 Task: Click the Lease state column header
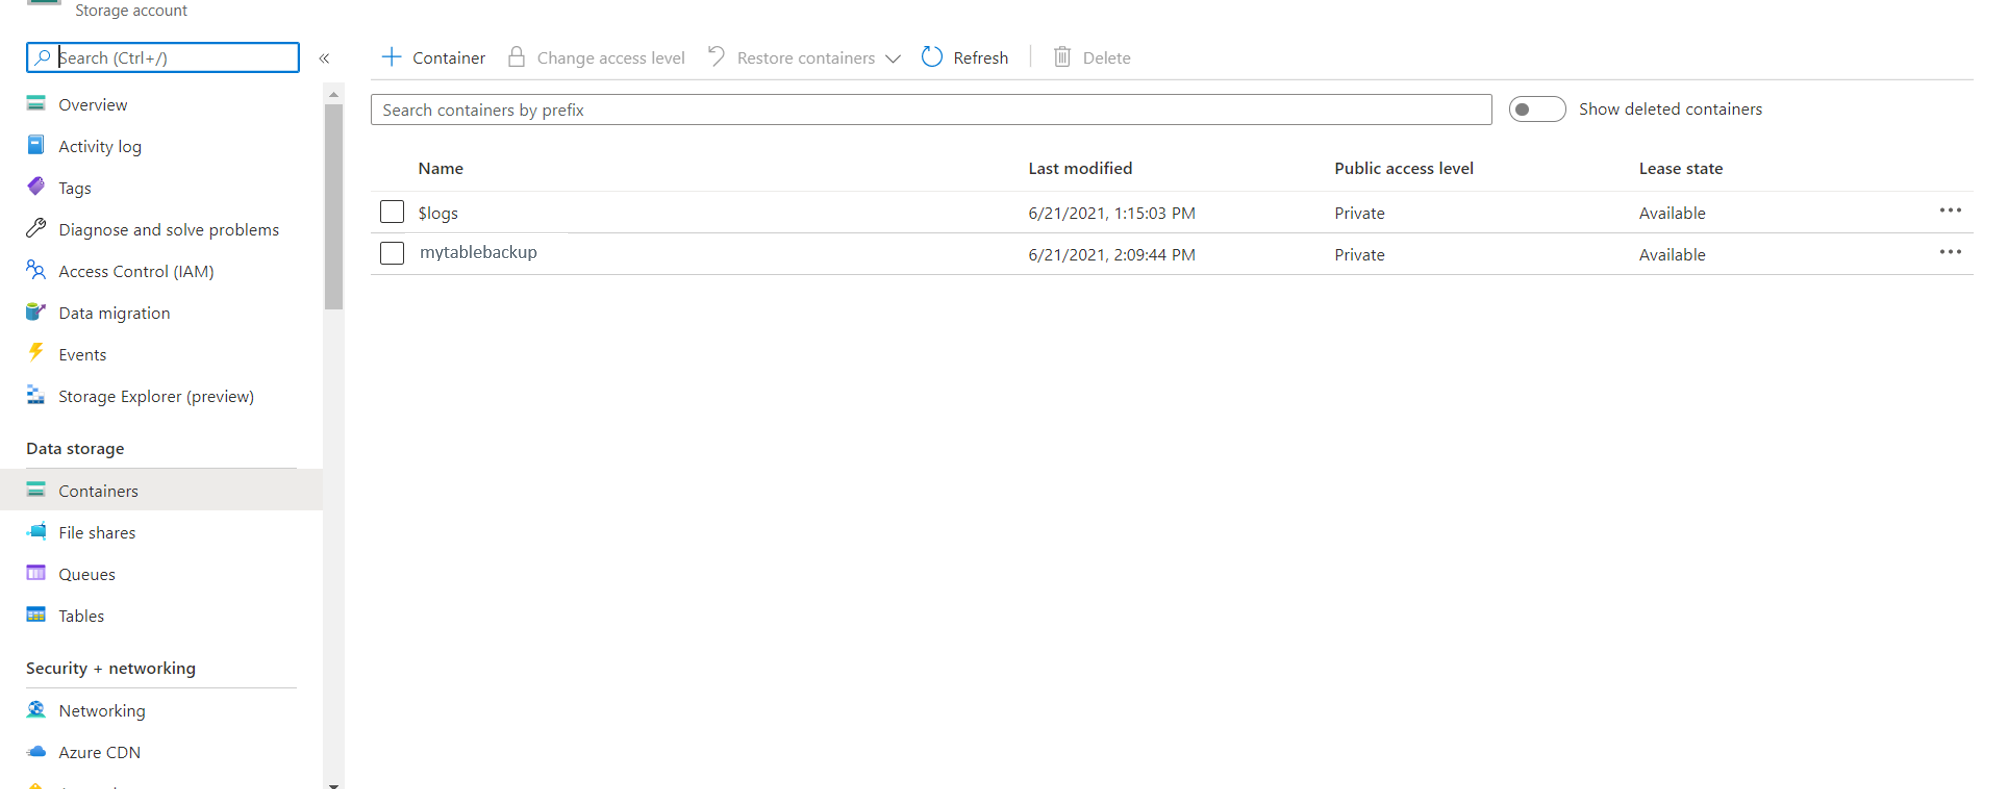[1680, 168]
